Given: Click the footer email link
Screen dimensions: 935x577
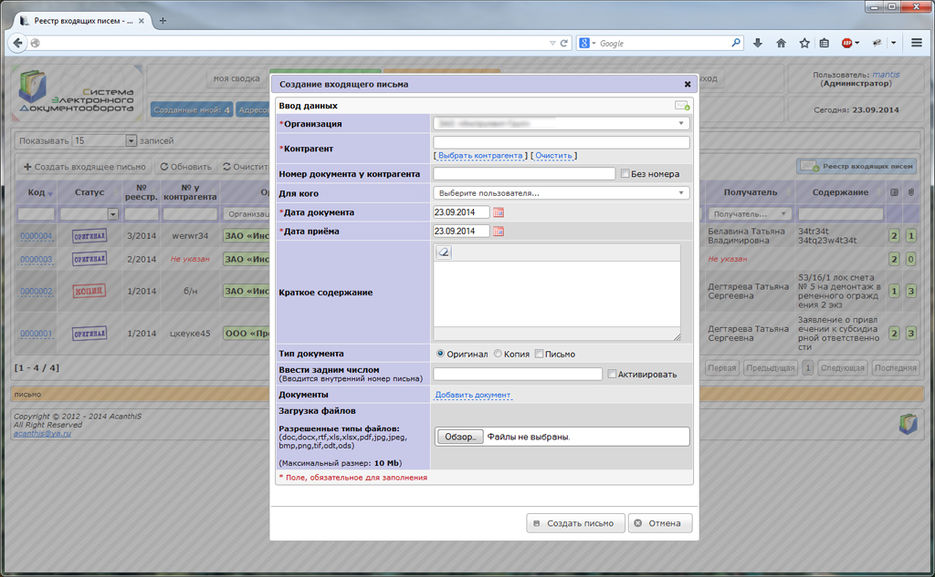Looking at the screenshot, I should click(x=42, y=434).
